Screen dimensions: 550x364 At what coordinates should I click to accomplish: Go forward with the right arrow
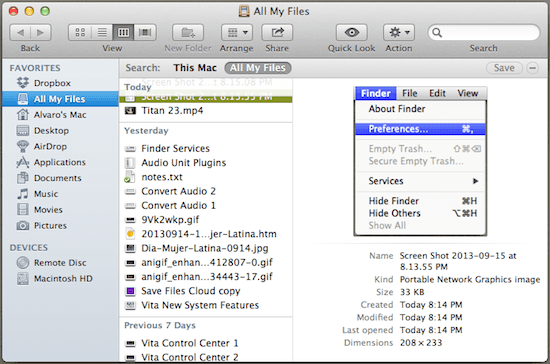pos(41,33)
